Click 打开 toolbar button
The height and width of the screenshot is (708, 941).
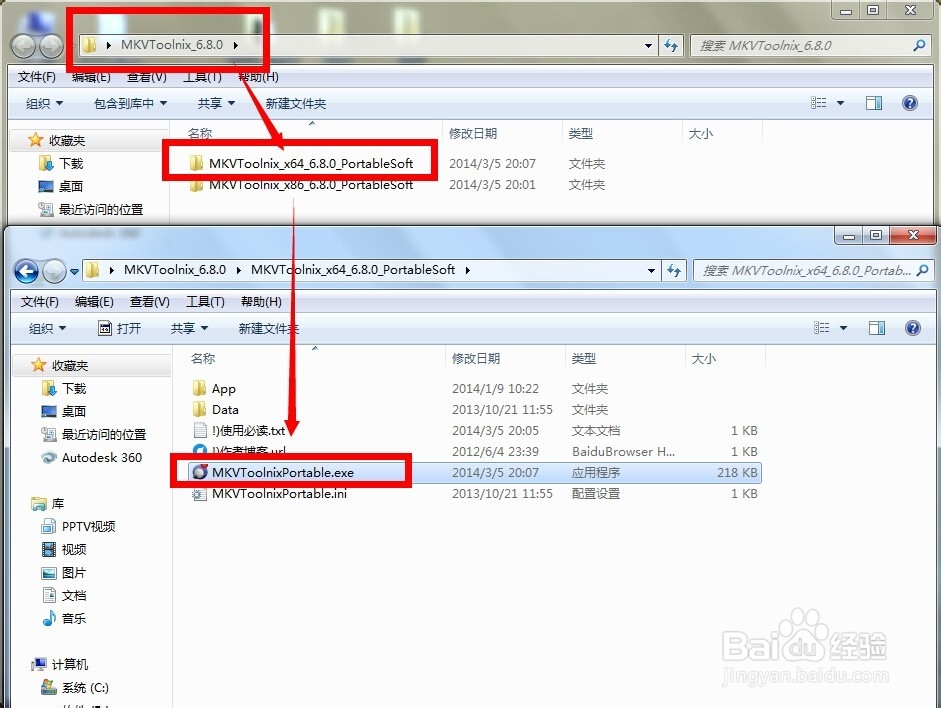[x=119, y=328]
